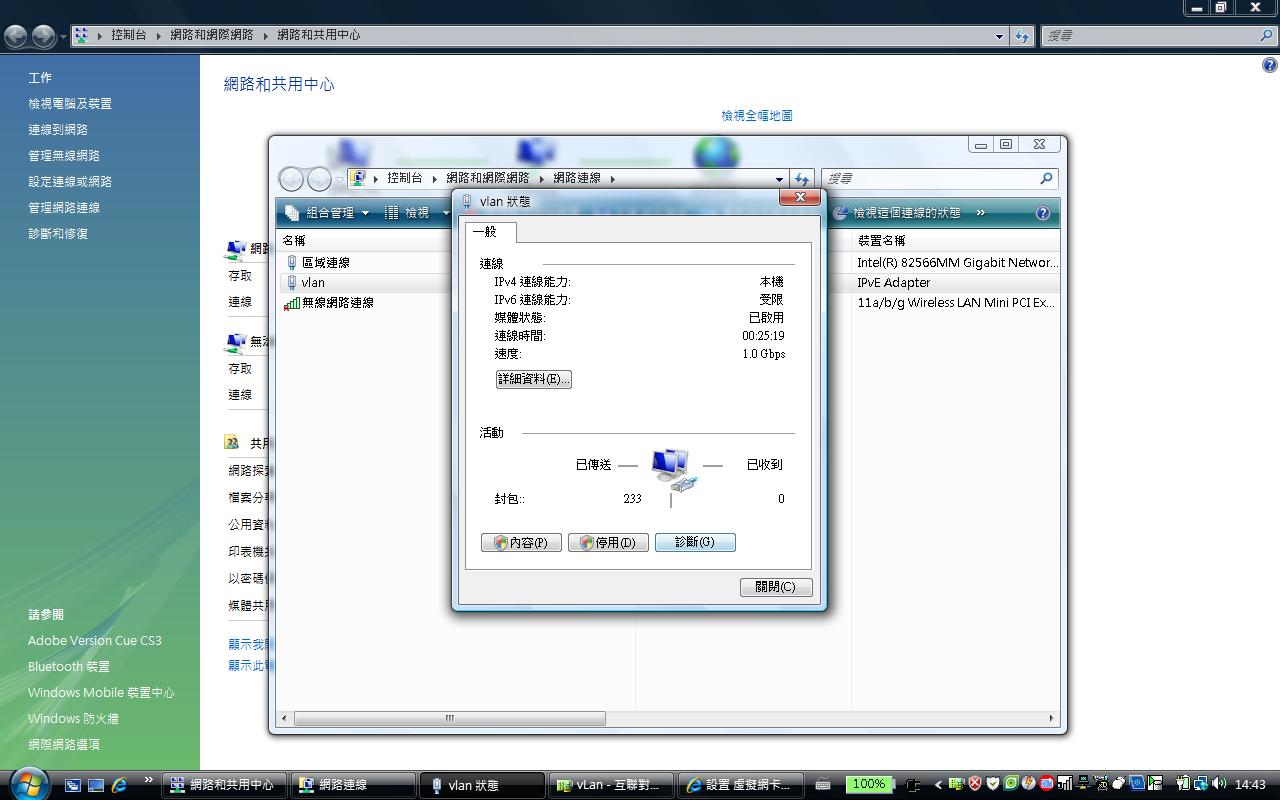Viewport: 1280px width, 800px height.
Task: Click 檢視這個連線的狀態 toolbar item
Action: tap(896, 213)
